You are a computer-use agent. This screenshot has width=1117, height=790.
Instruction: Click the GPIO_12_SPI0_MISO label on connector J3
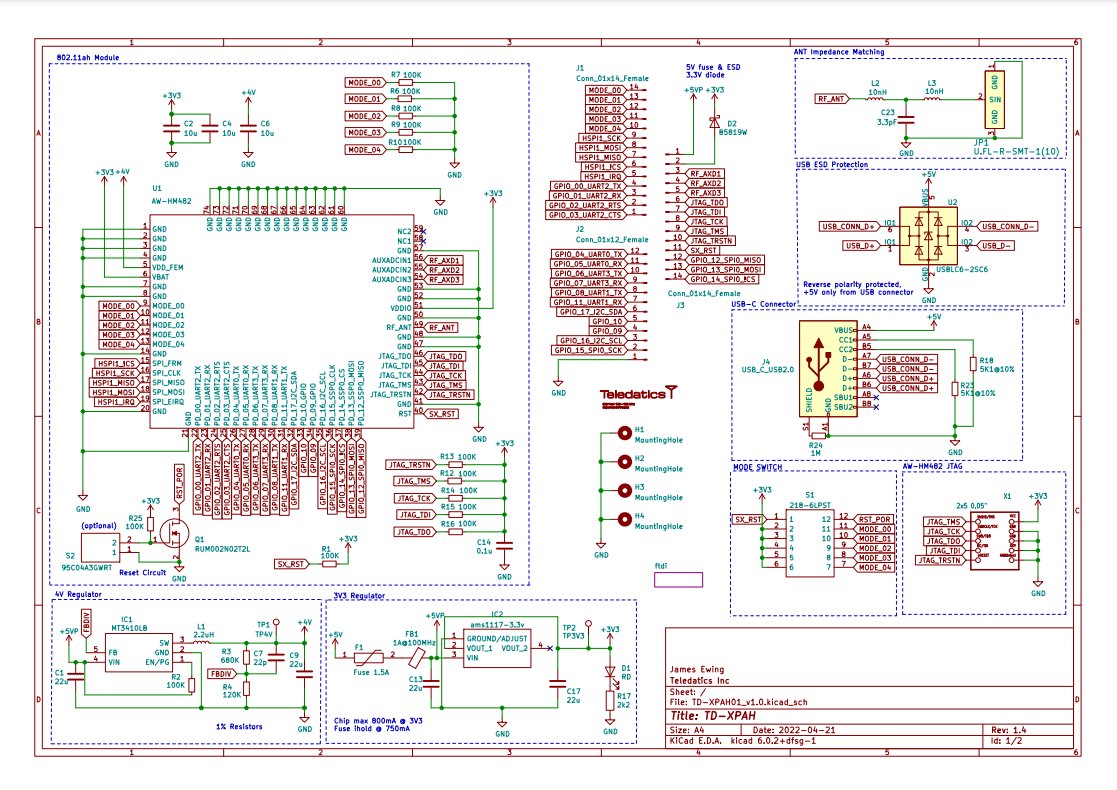pos(725,260)
